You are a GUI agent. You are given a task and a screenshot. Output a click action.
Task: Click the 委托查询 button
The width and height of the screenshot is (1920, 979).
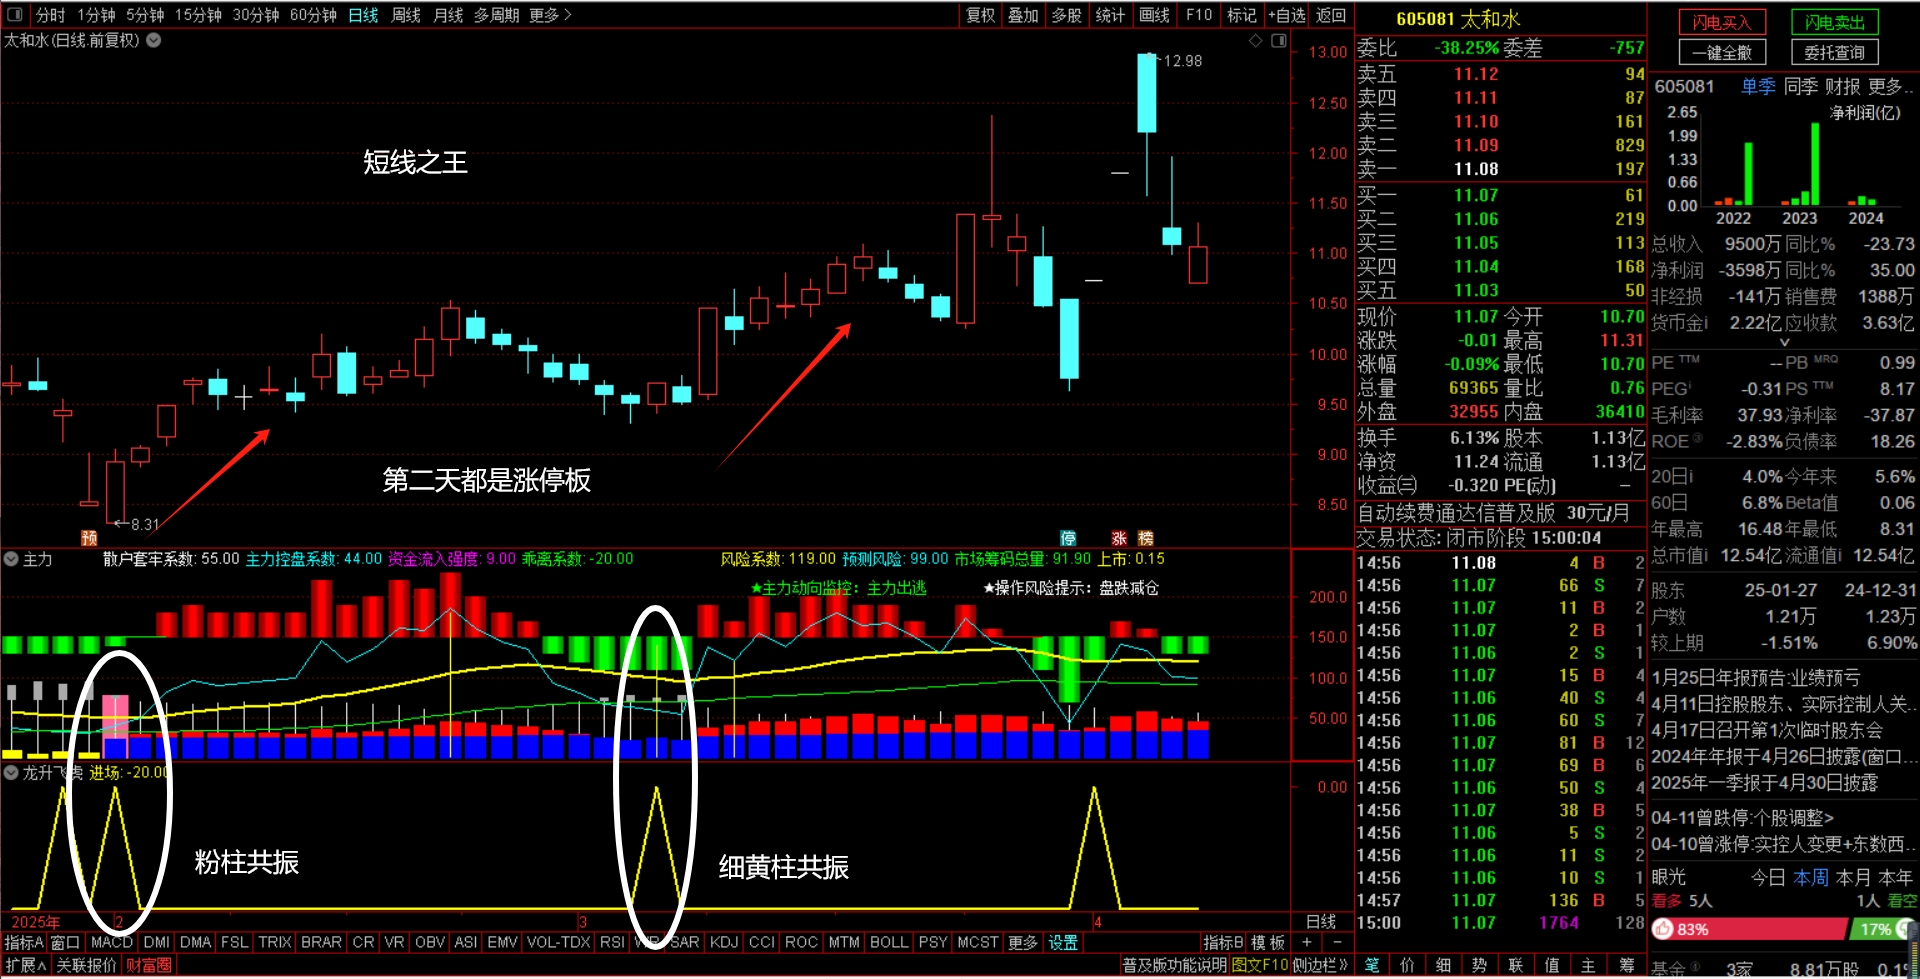tap(1834, 52)
